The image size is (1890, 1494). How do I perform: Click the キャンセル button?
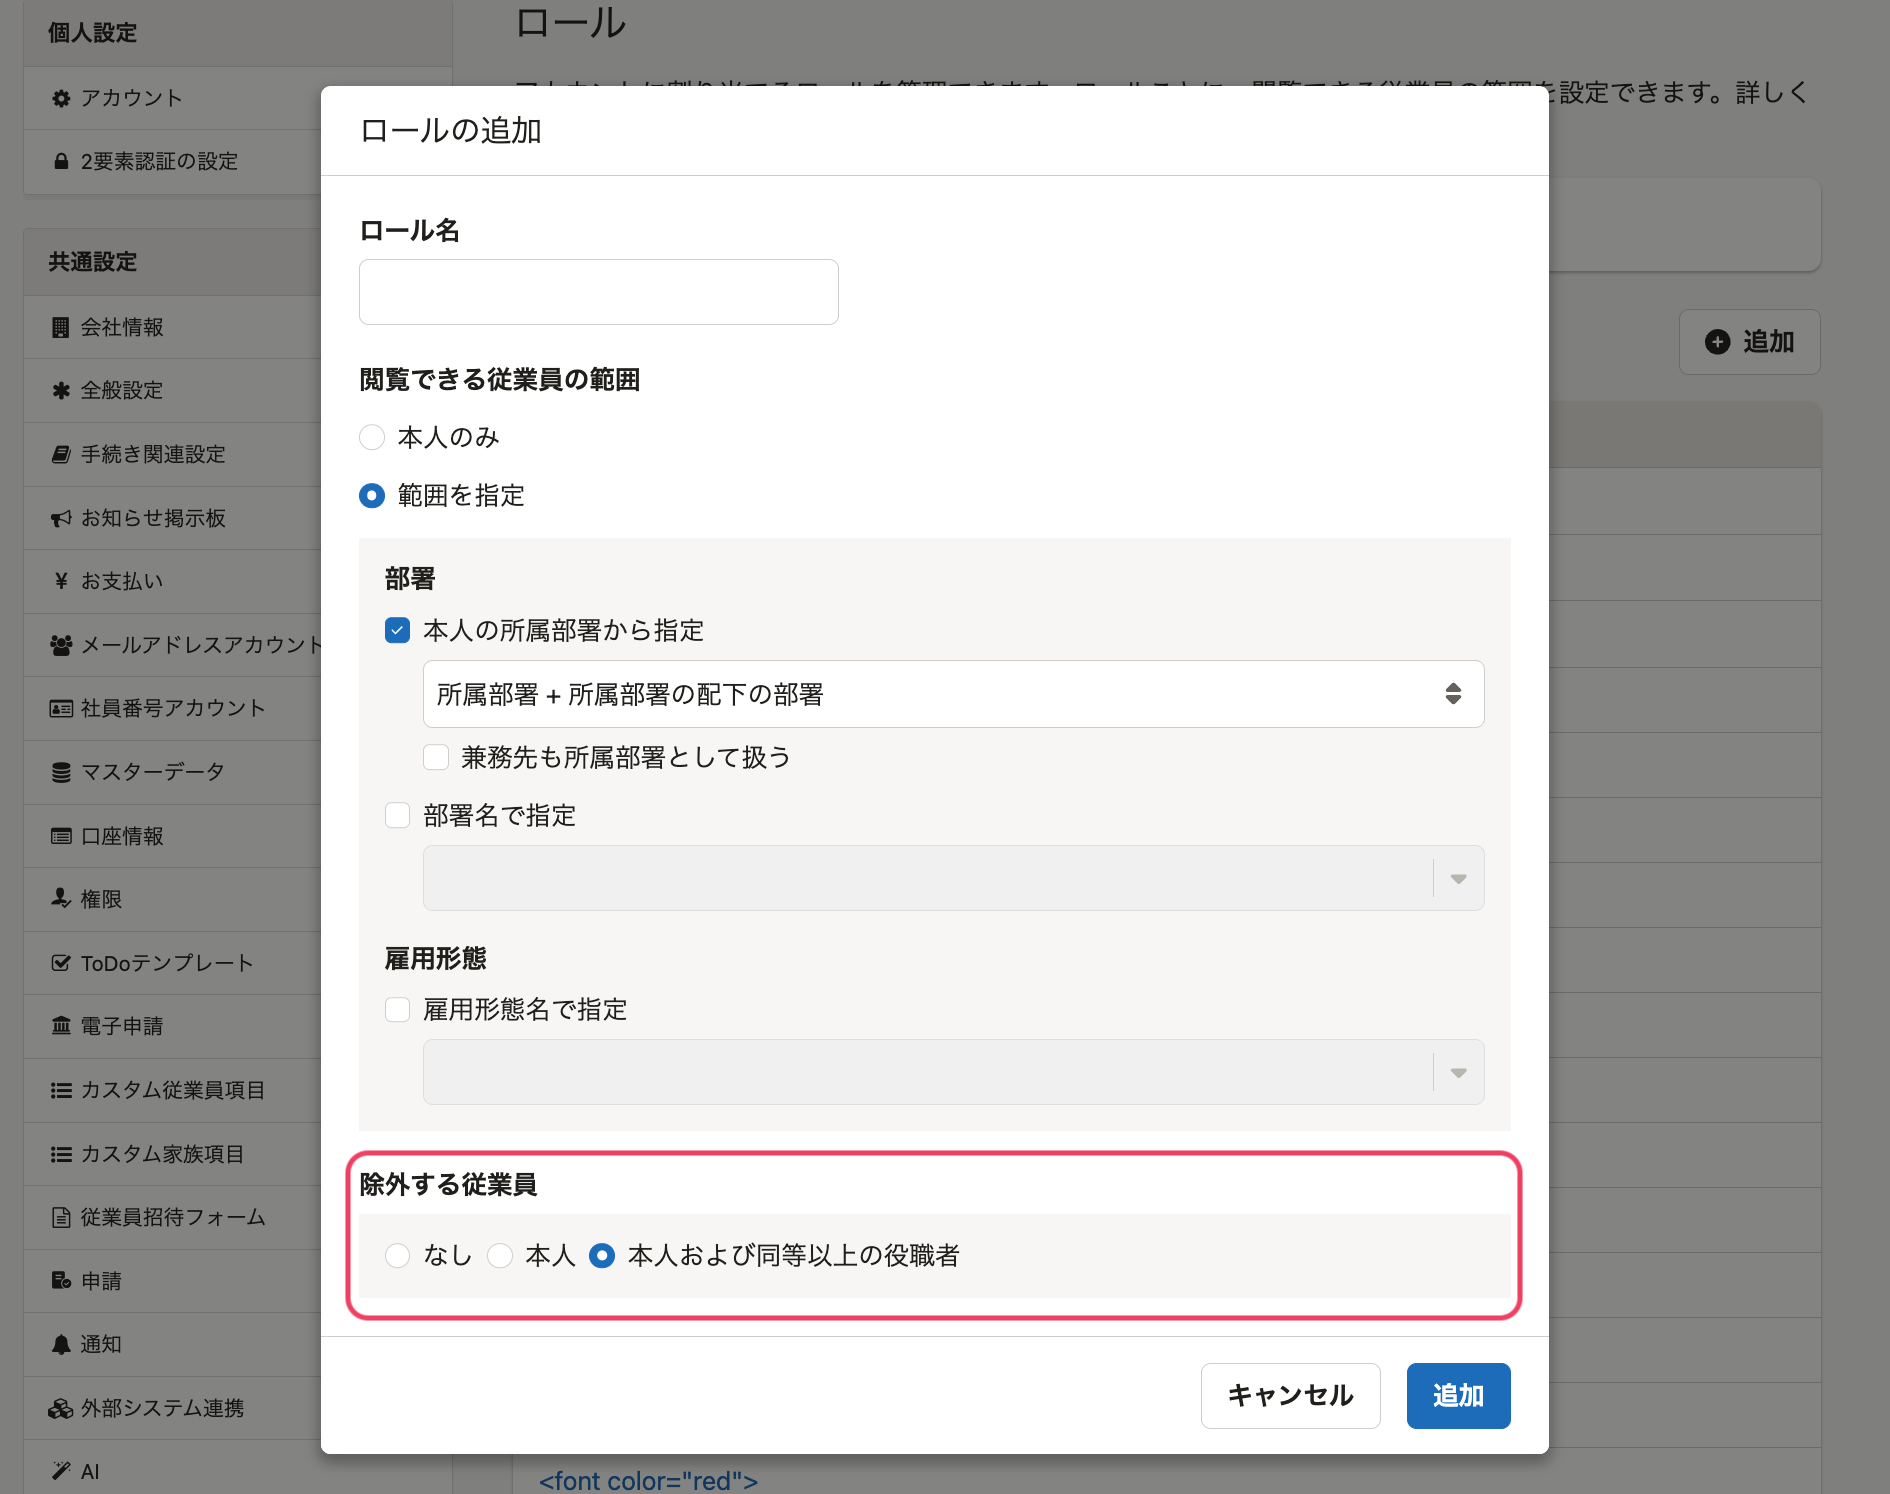(x=1290, y=1396)
